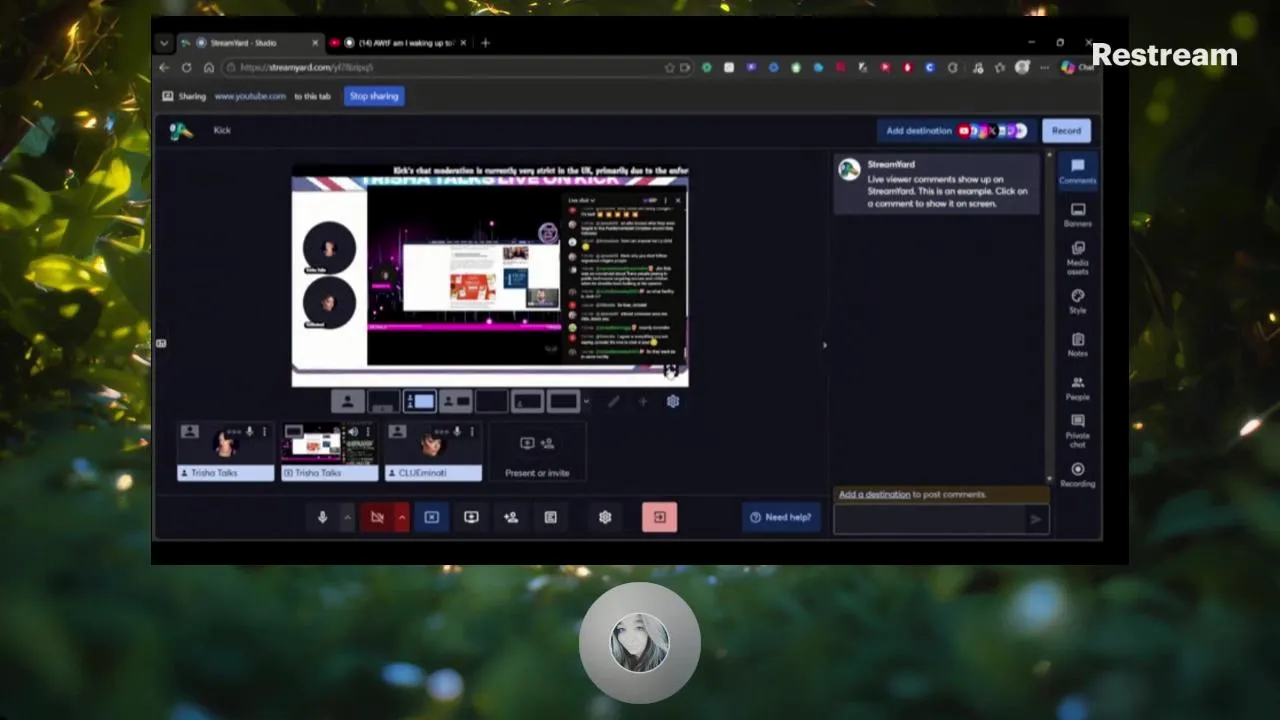Bookmark page with star icon

pyautogui.click(x=669, y=67)
